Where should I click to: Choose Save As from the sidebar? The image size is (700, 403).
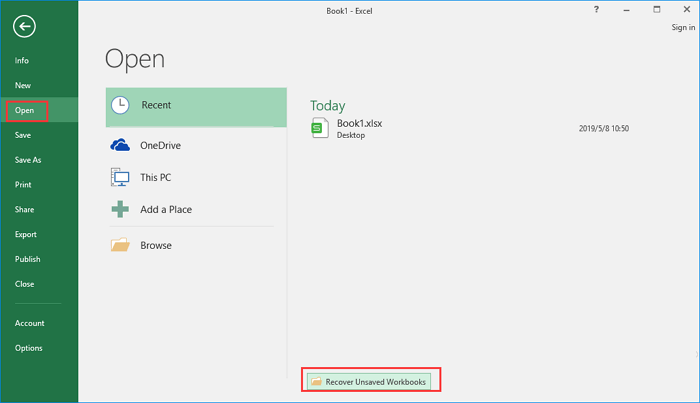click(x=28, y=160)
